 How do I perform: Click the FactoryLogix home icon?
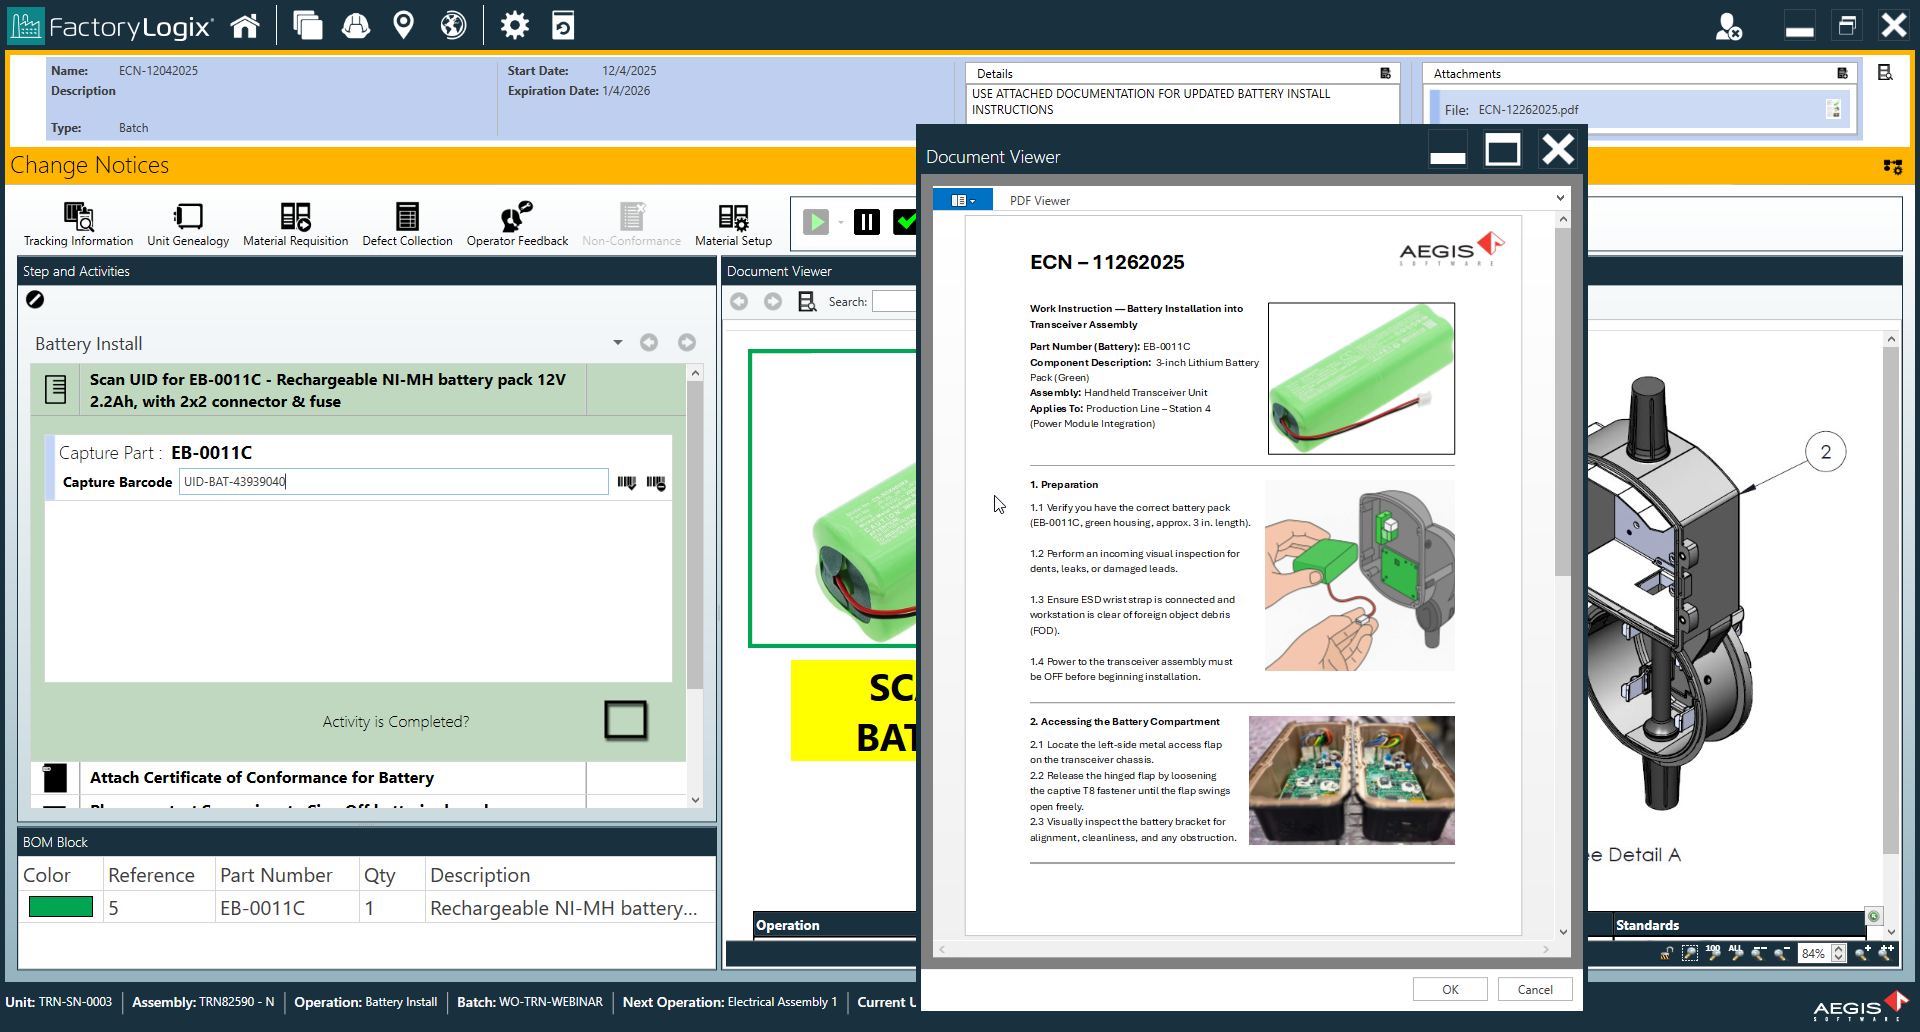tap(245, 24)
